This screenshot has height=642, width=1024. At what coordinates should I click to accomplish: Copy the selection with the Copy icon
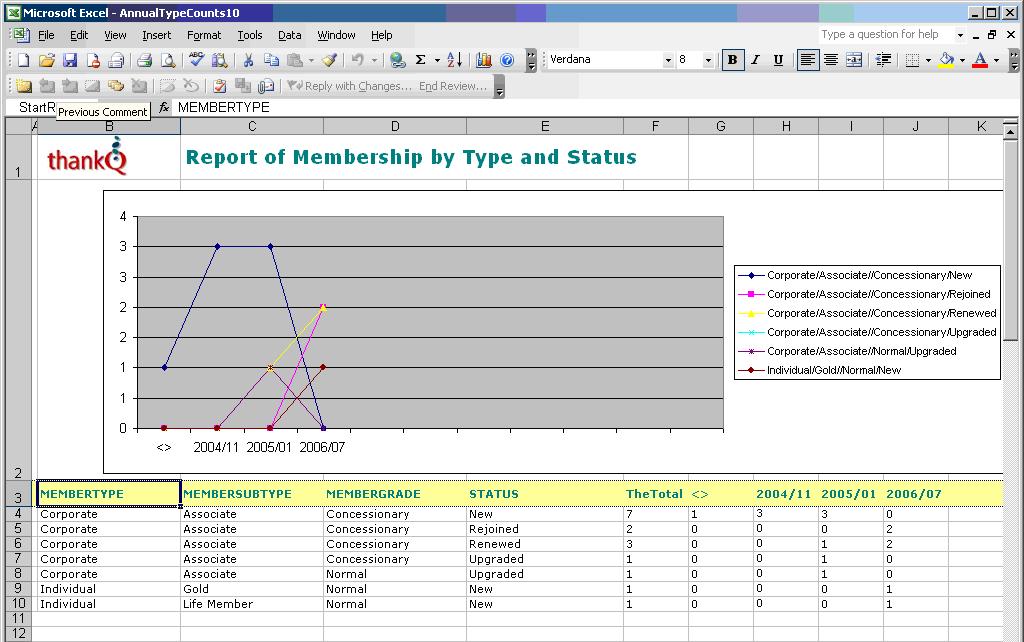(271, 60)
